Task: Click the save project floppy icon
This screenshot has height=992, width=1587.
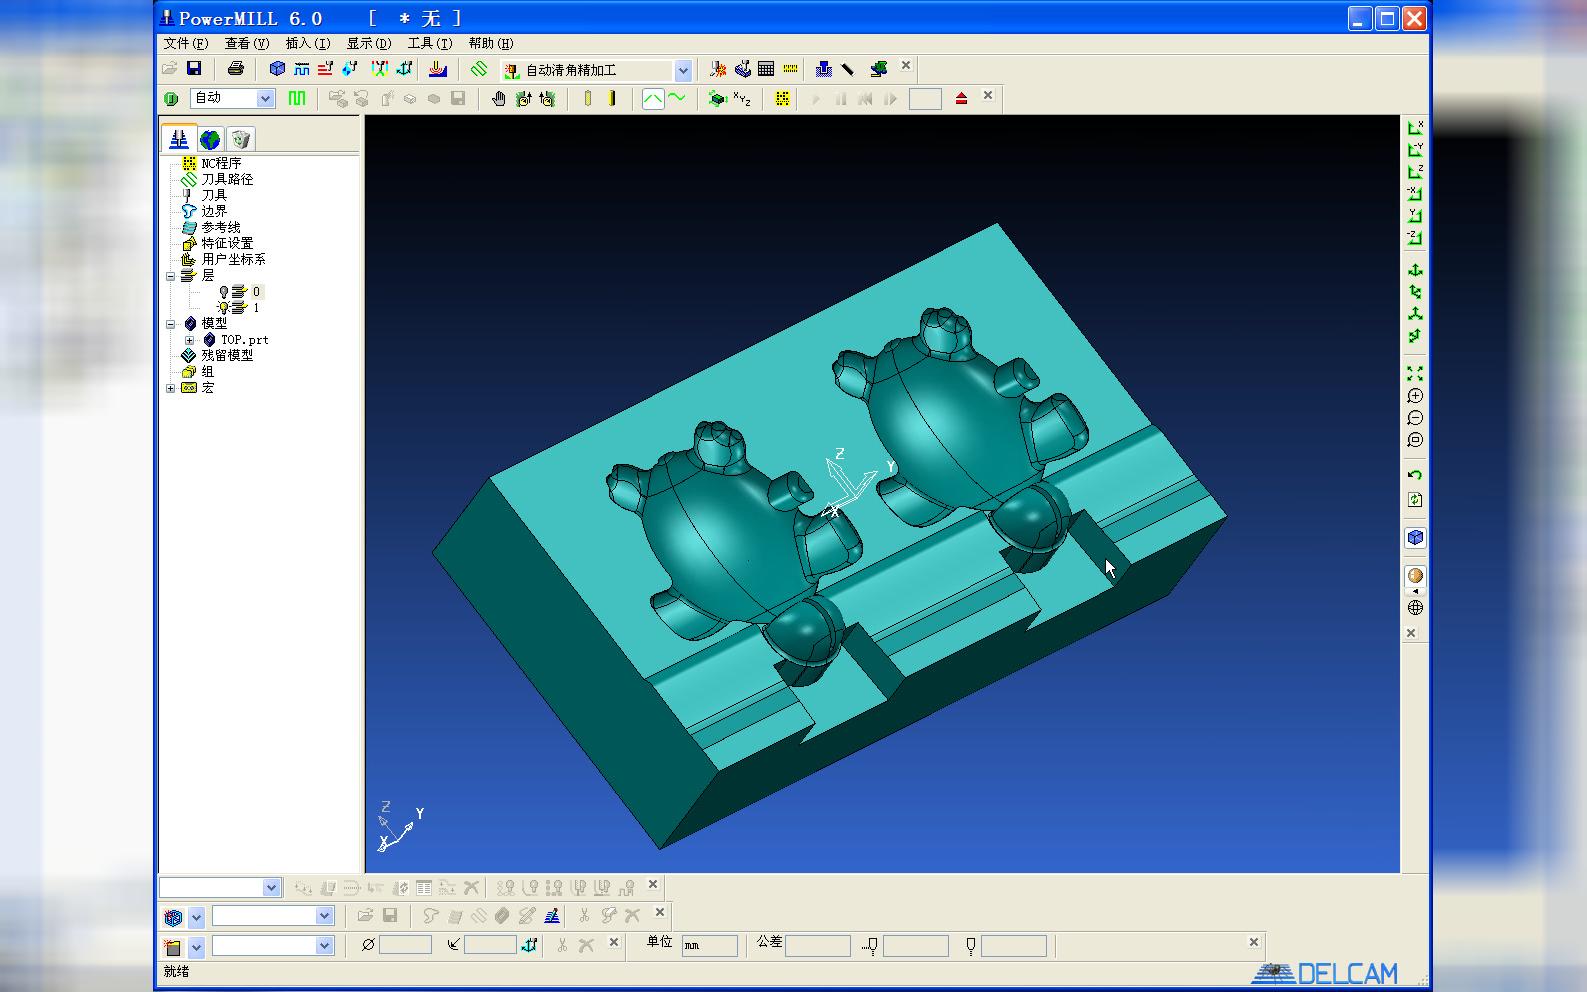Action: [194, 68]
